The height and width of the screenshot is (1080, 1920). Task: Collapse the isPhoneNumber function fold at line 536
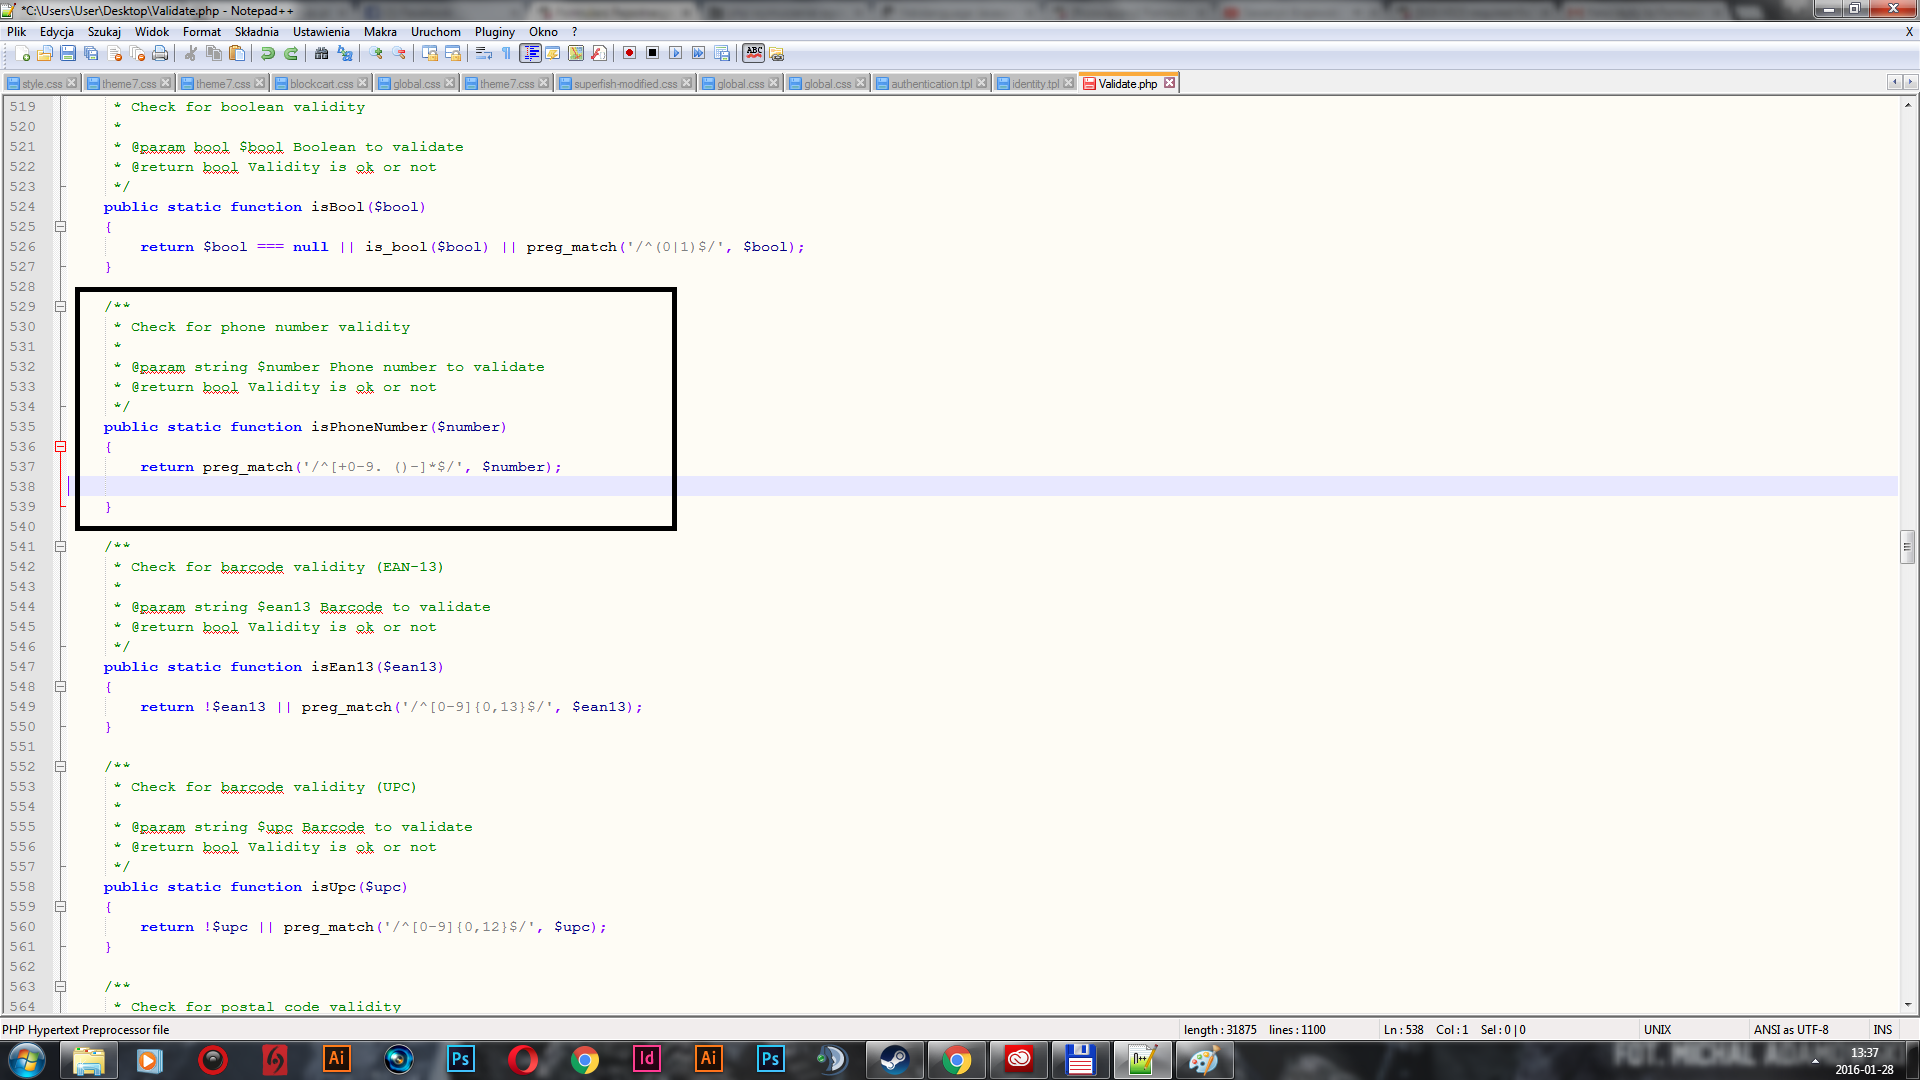(60, 447)
